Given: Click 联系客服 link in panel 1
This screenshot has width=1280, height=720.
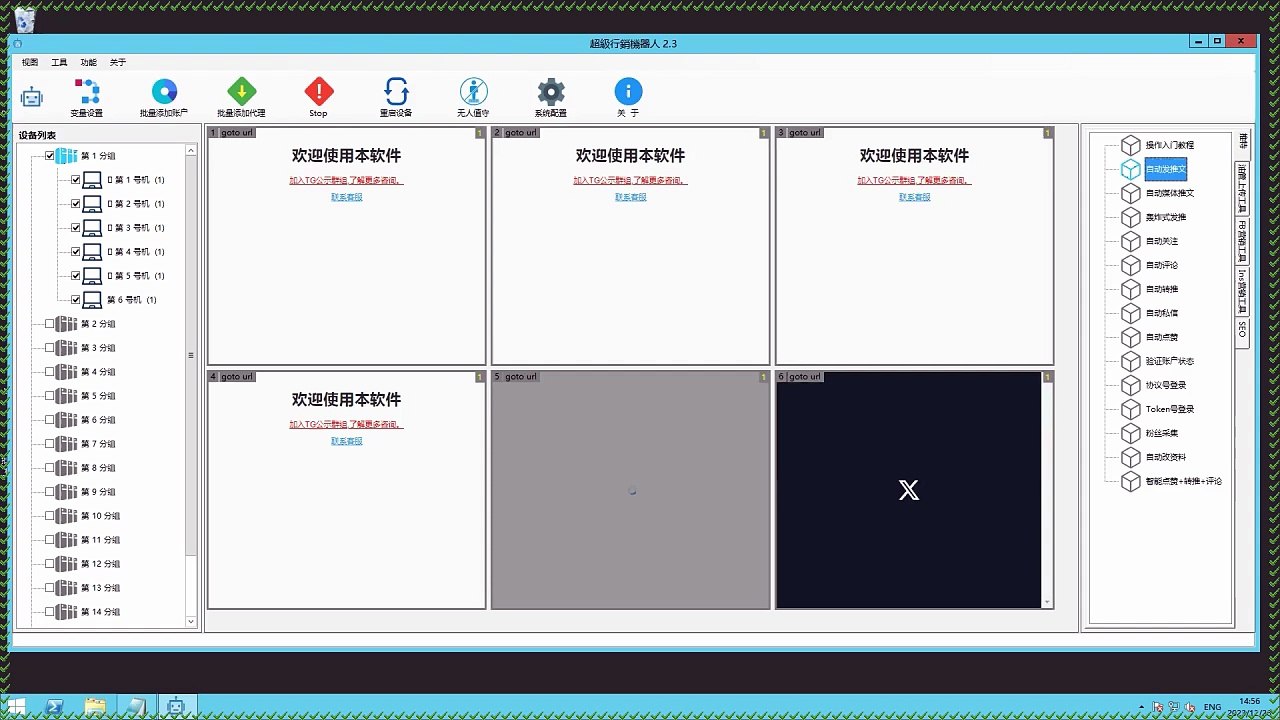Looking at the screenshot, I should coord(347,197).
